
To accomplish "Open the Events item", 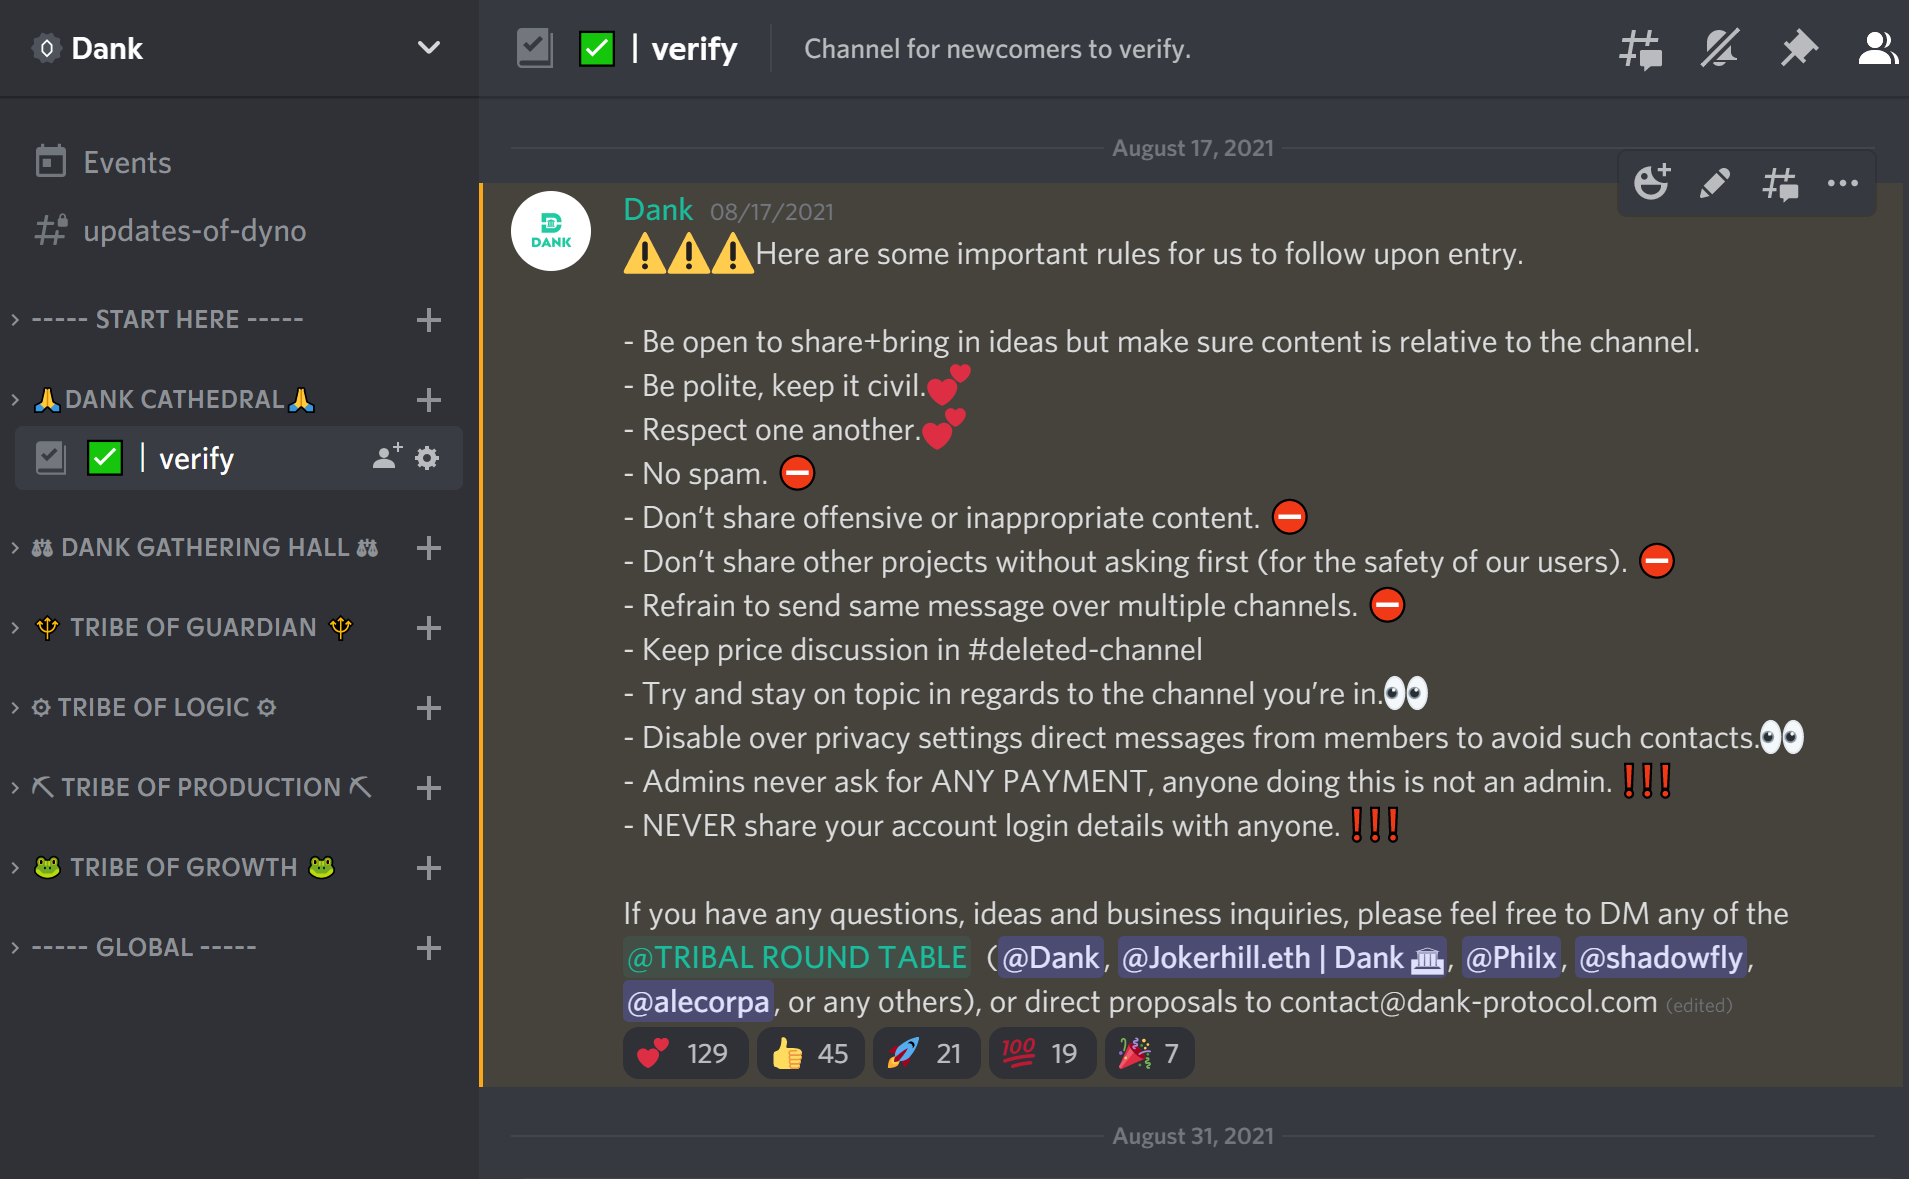I will 127,162.
